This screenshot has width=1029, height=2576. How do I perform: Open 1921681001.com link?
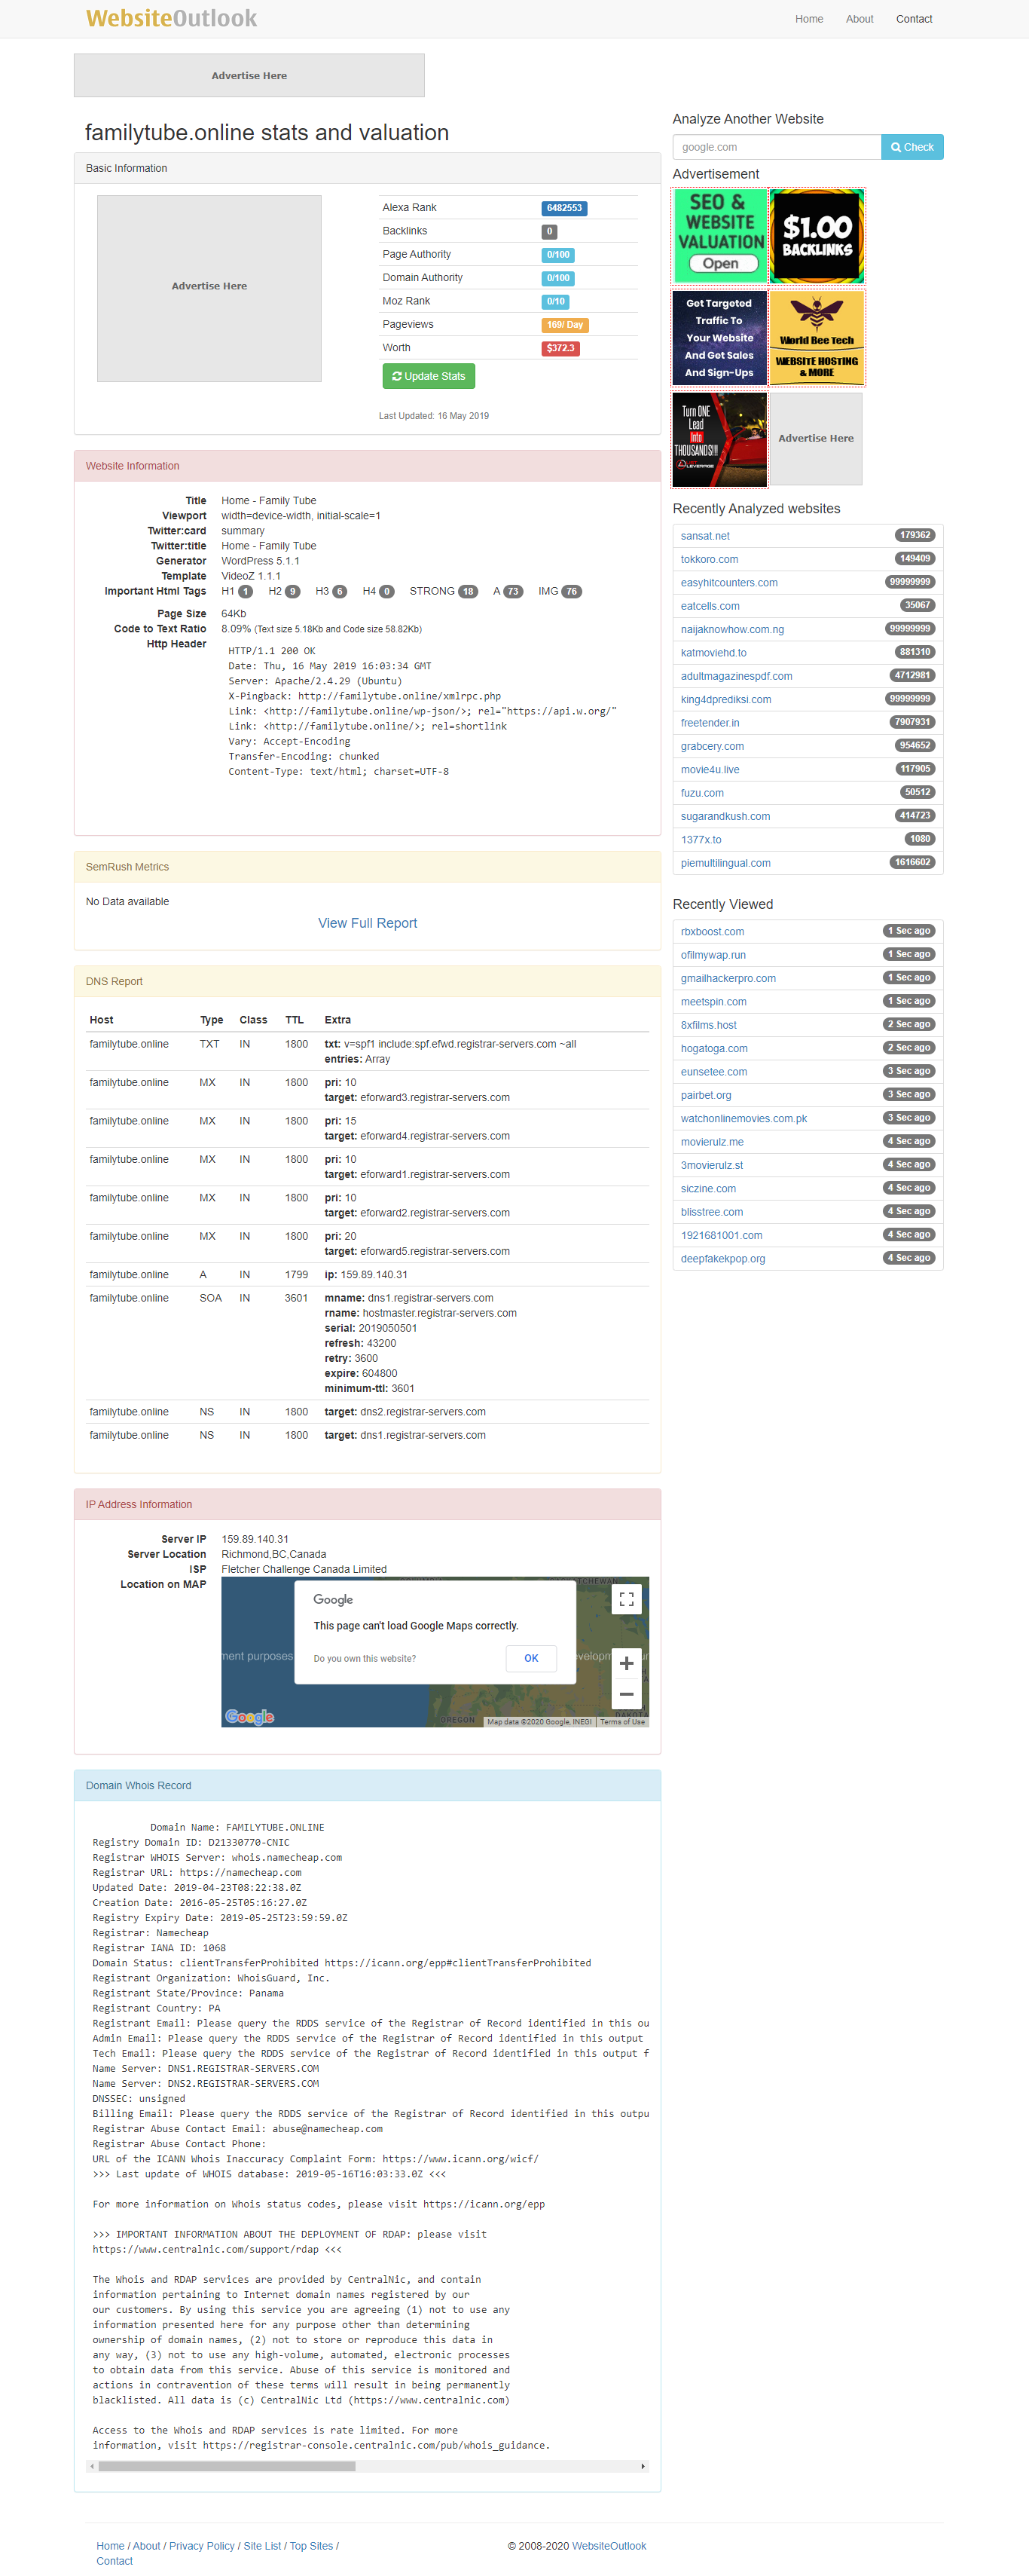pyautogui.click(x=721, y=1235)
